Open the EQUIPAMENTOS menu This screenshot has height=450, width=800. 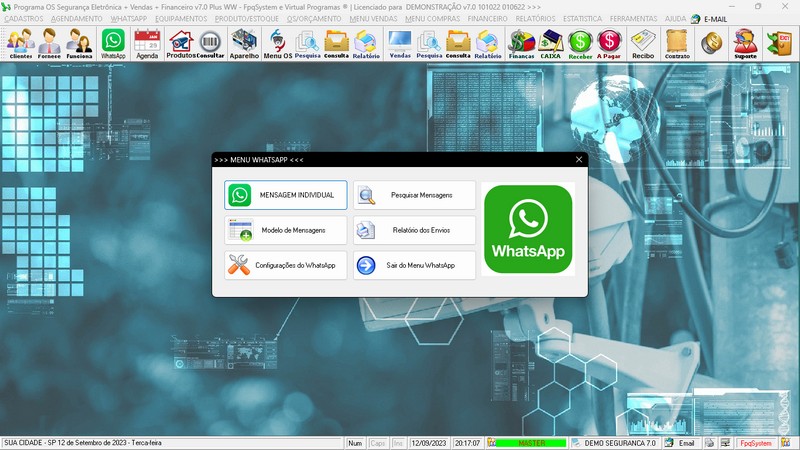pyautogui.click(x=181, y=19)
